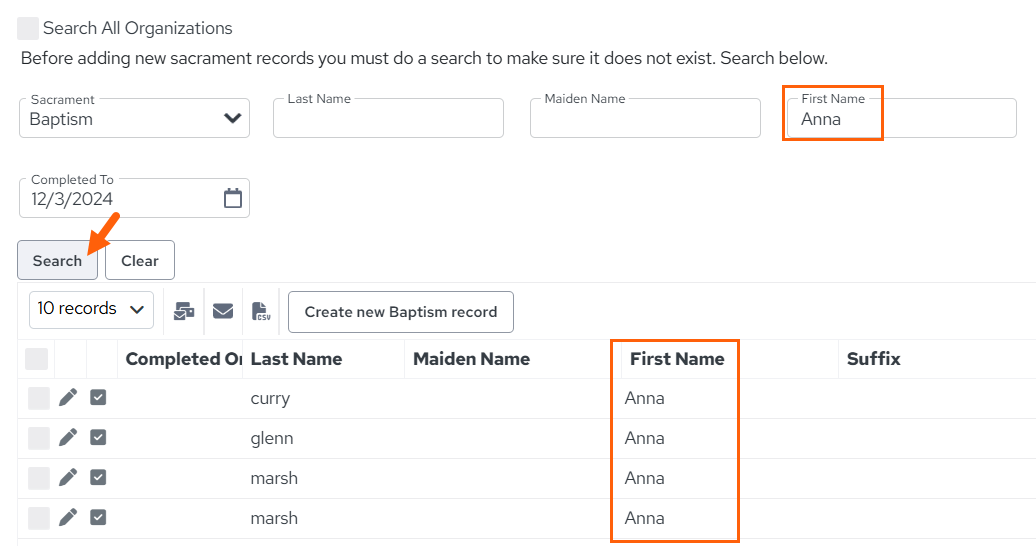Open the Sacrament Baptism dropdown
The image size is (1036, 546).
tap(135, 118)
